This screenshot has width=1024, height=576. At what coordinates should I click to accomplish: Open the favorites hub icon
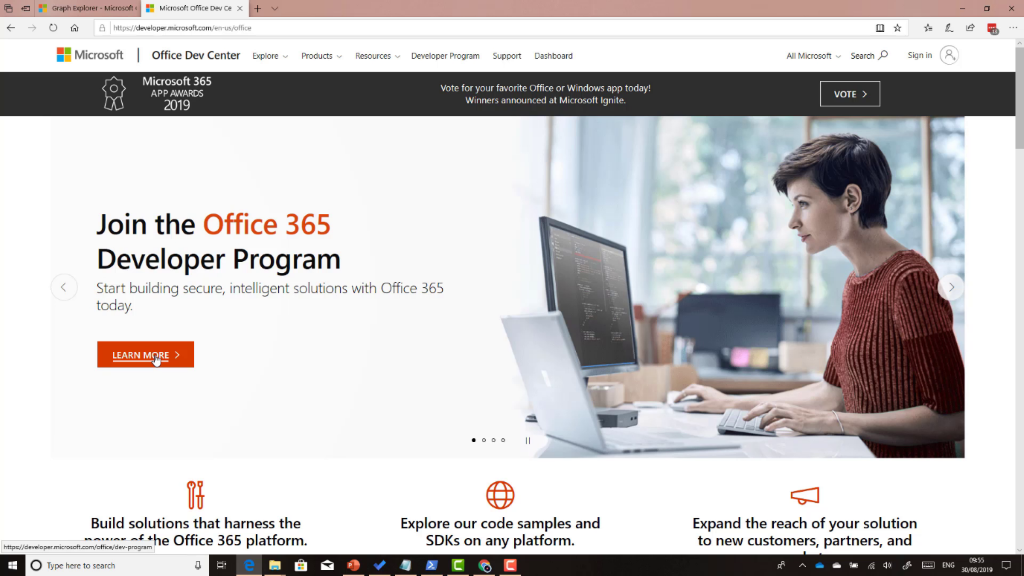tap(928, 28)
